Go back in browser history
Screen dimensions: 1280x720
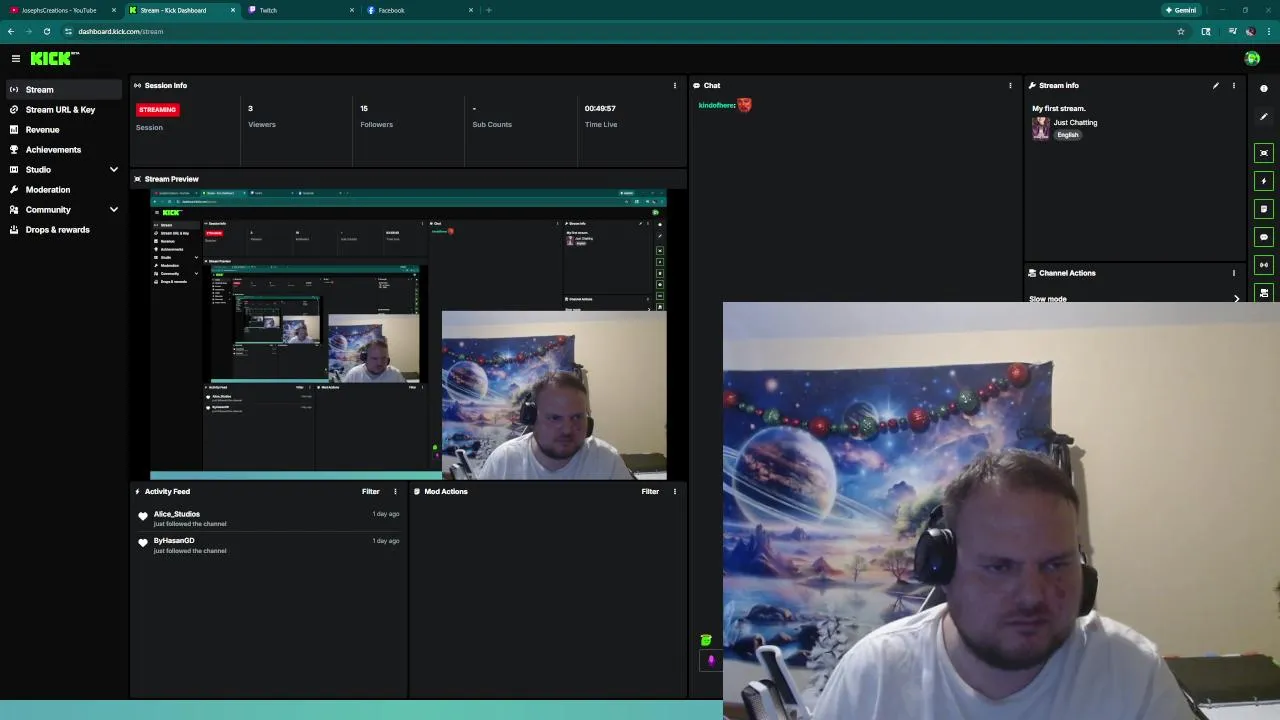(11, 31)
